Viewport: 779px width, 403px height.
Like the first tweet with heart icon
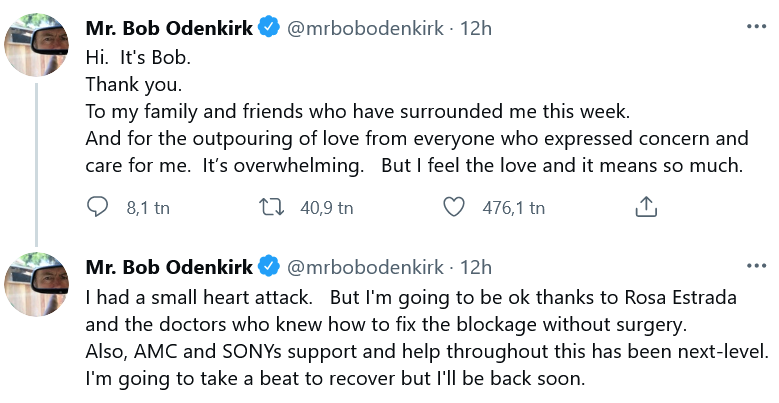pos(454,207)
